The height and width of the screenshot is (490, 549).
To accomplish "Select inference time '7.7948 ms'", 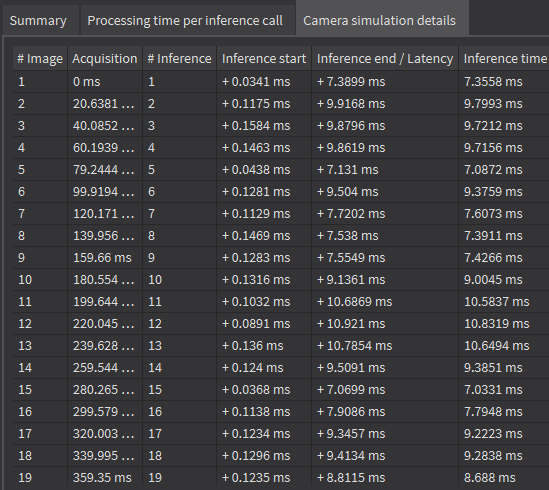I will tap(504, 412).
